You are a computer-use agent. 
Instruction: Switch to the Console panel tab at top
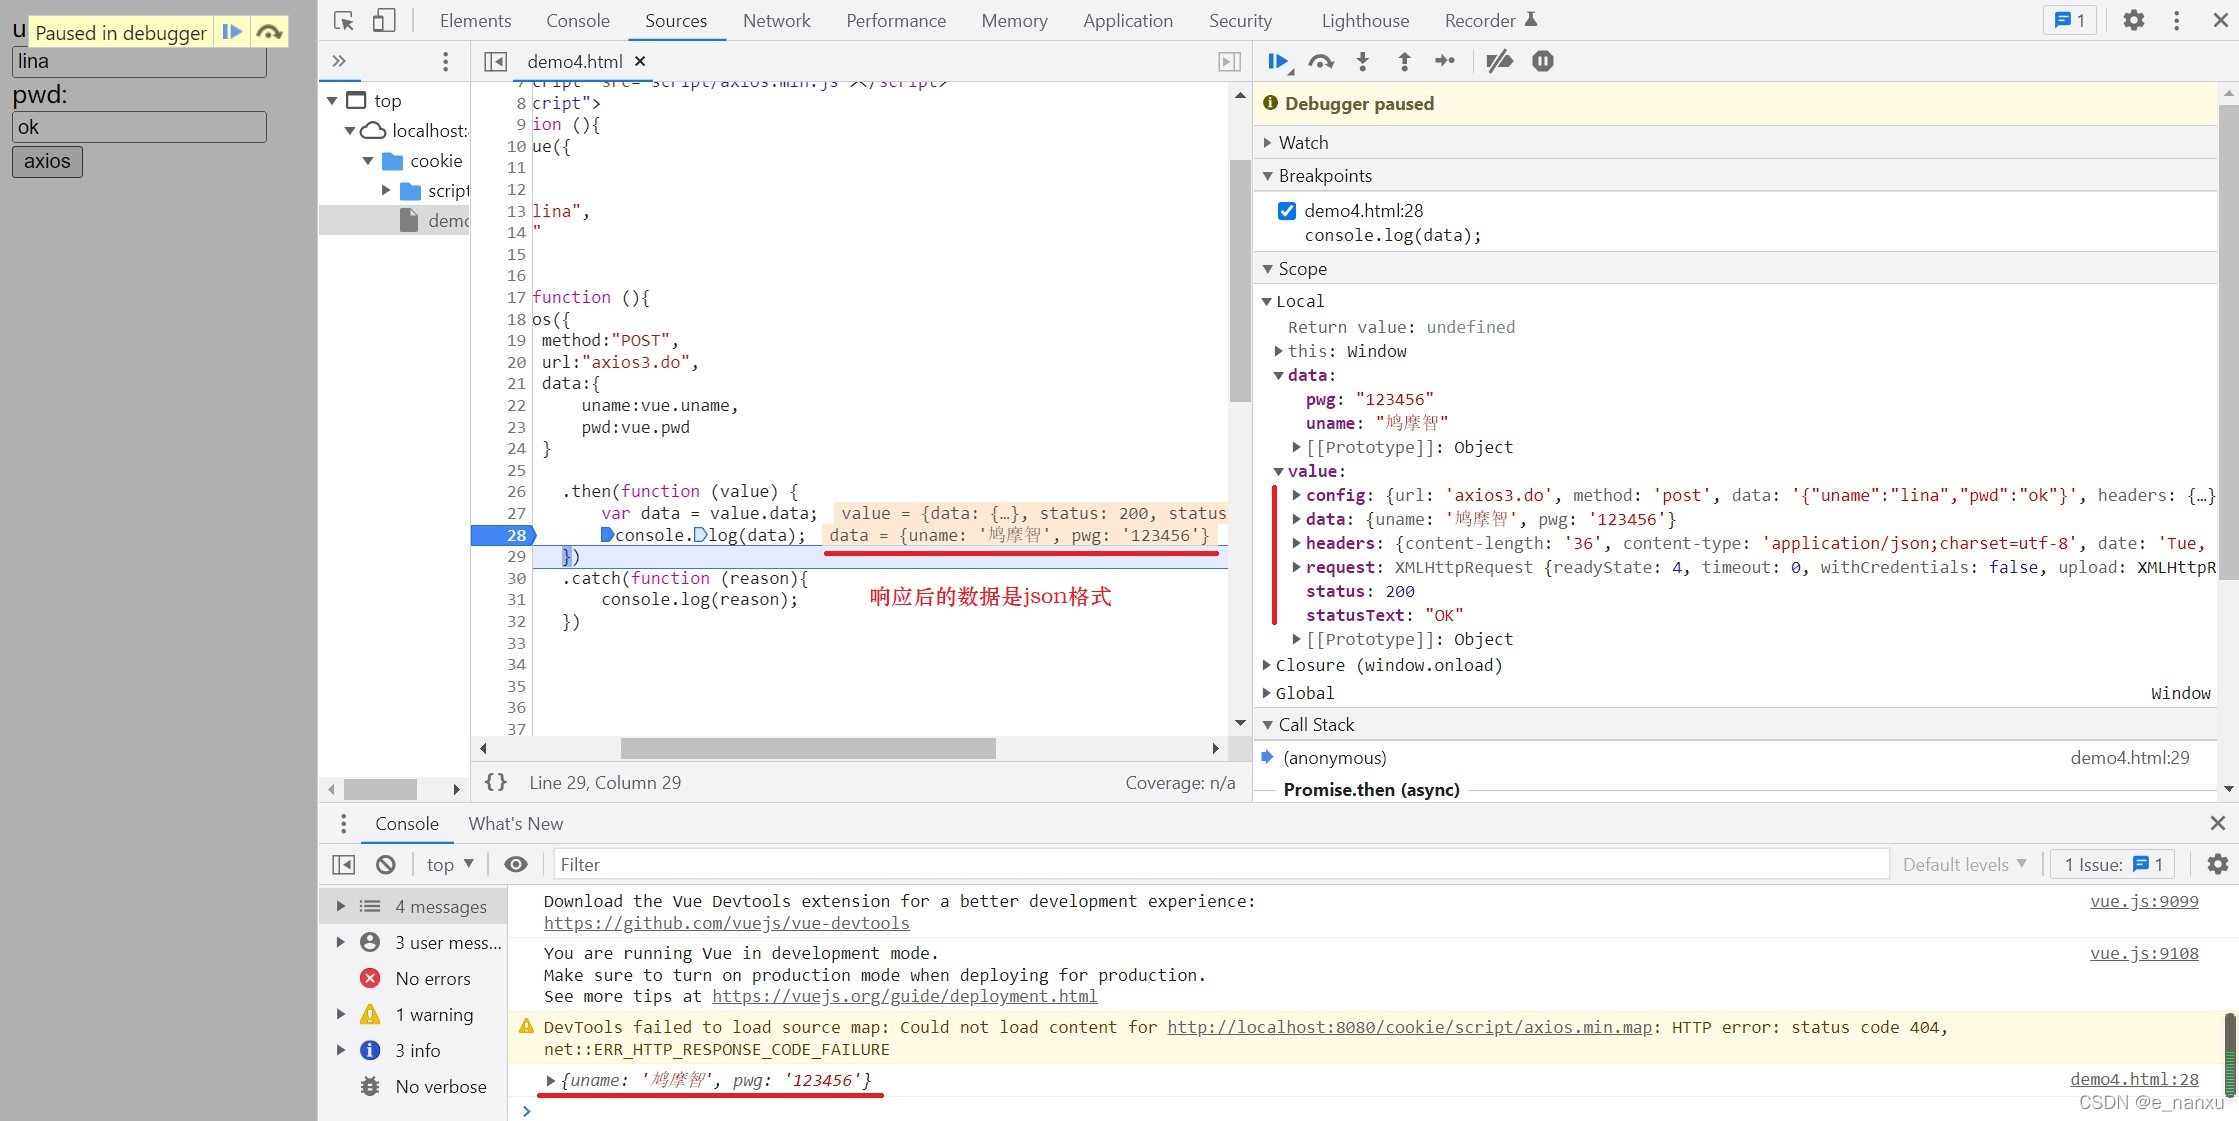pyautogui.click(x=578, y=21)
